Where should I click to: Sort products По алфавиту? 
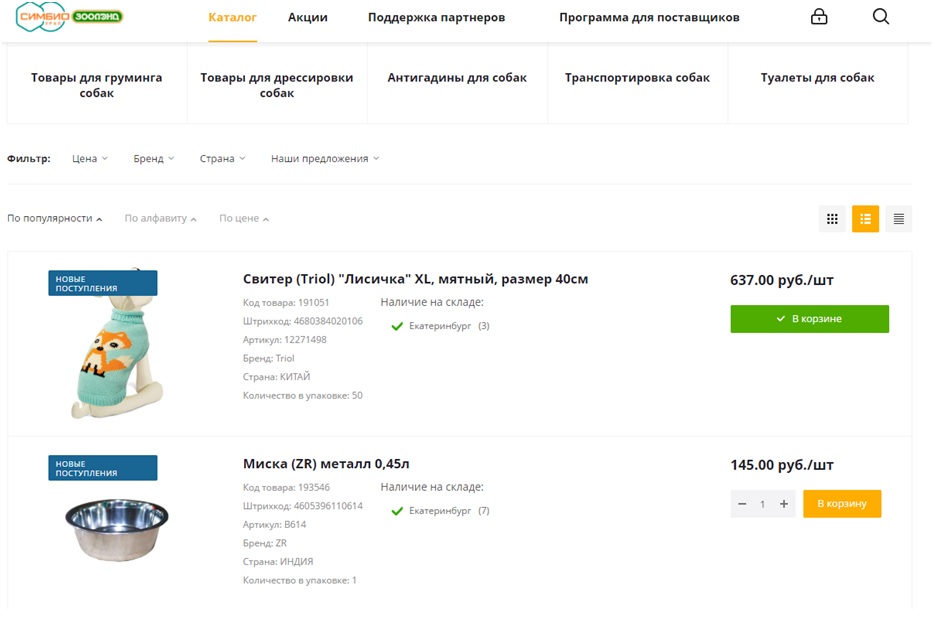click(160, 219)
